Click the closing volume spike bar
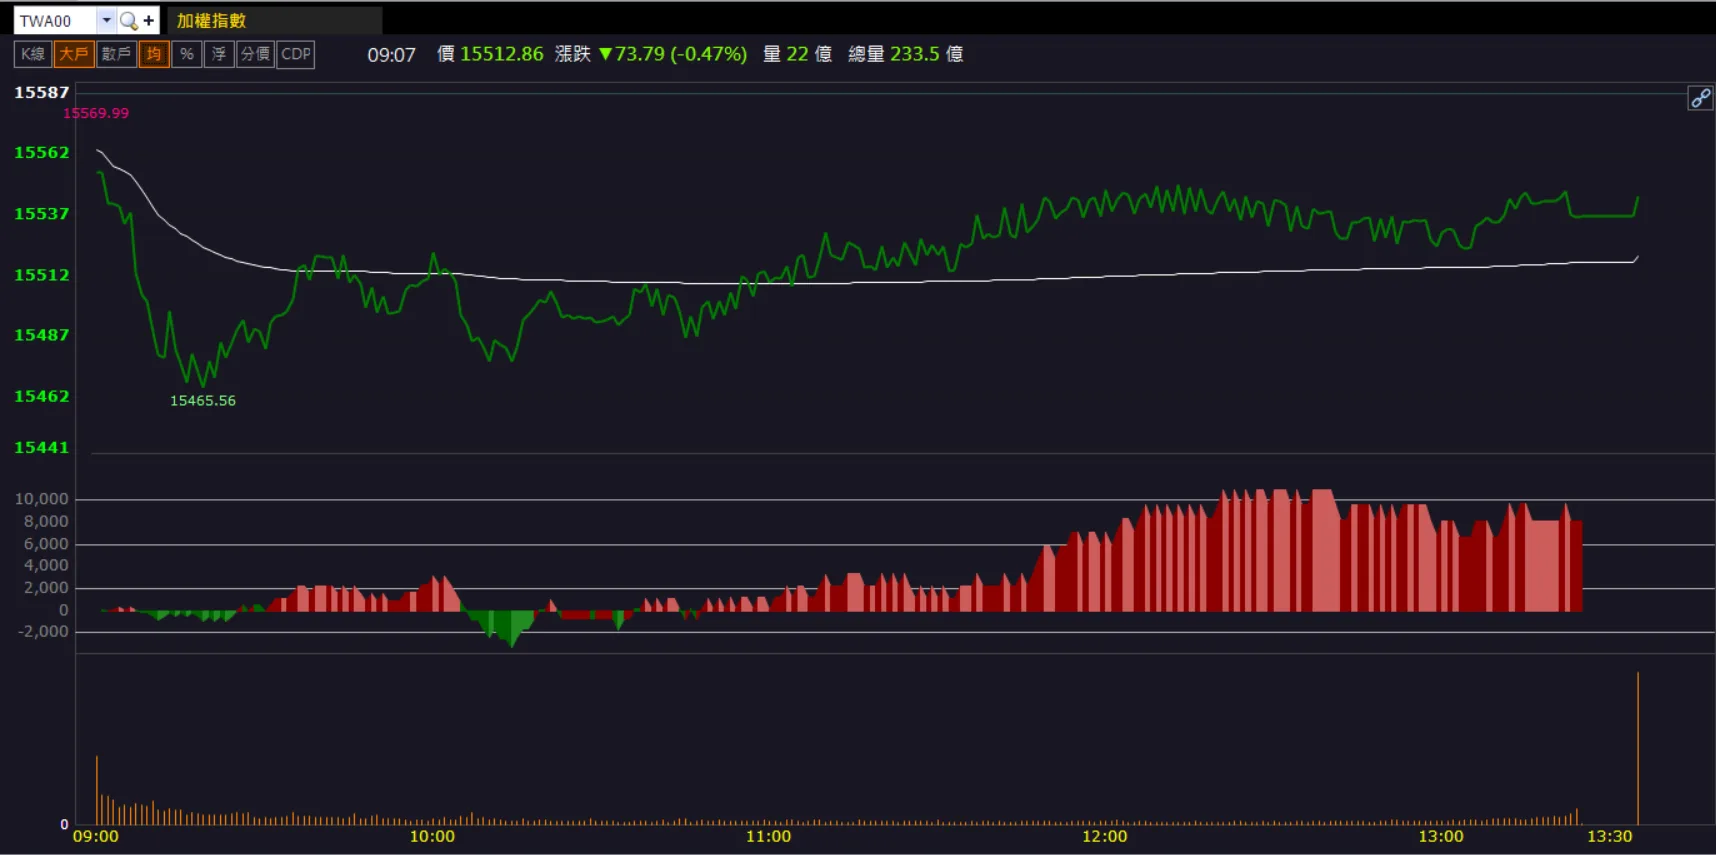 (1638, 748)
